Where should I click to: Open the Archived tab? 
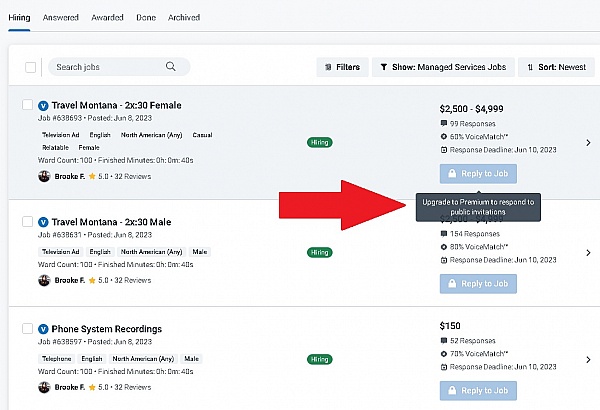point(183,18)
